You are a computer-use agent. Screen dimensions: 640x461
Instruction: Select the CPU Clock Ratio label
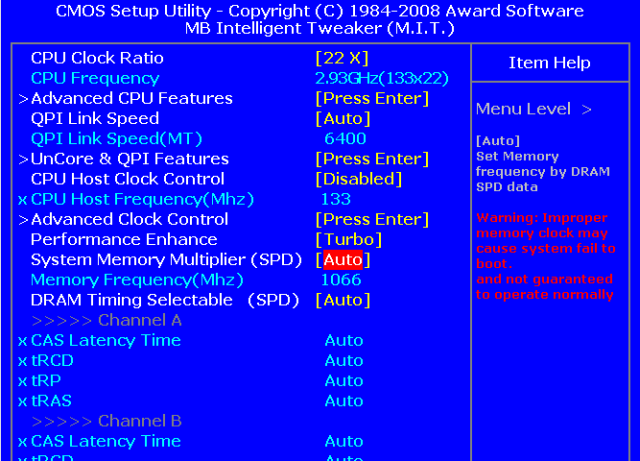pyautogui.click(x=97, y=58)
